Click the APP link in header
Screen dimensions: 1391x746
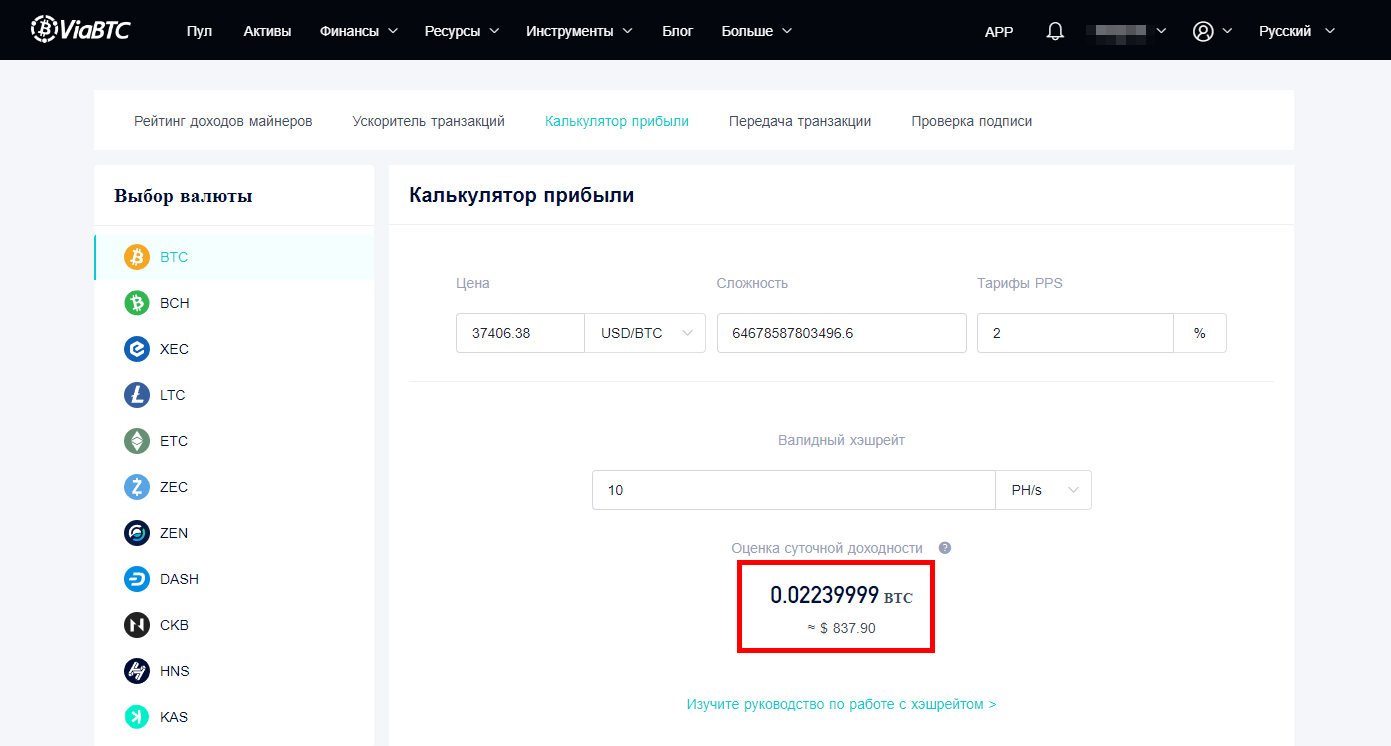(x=998, y=31)
